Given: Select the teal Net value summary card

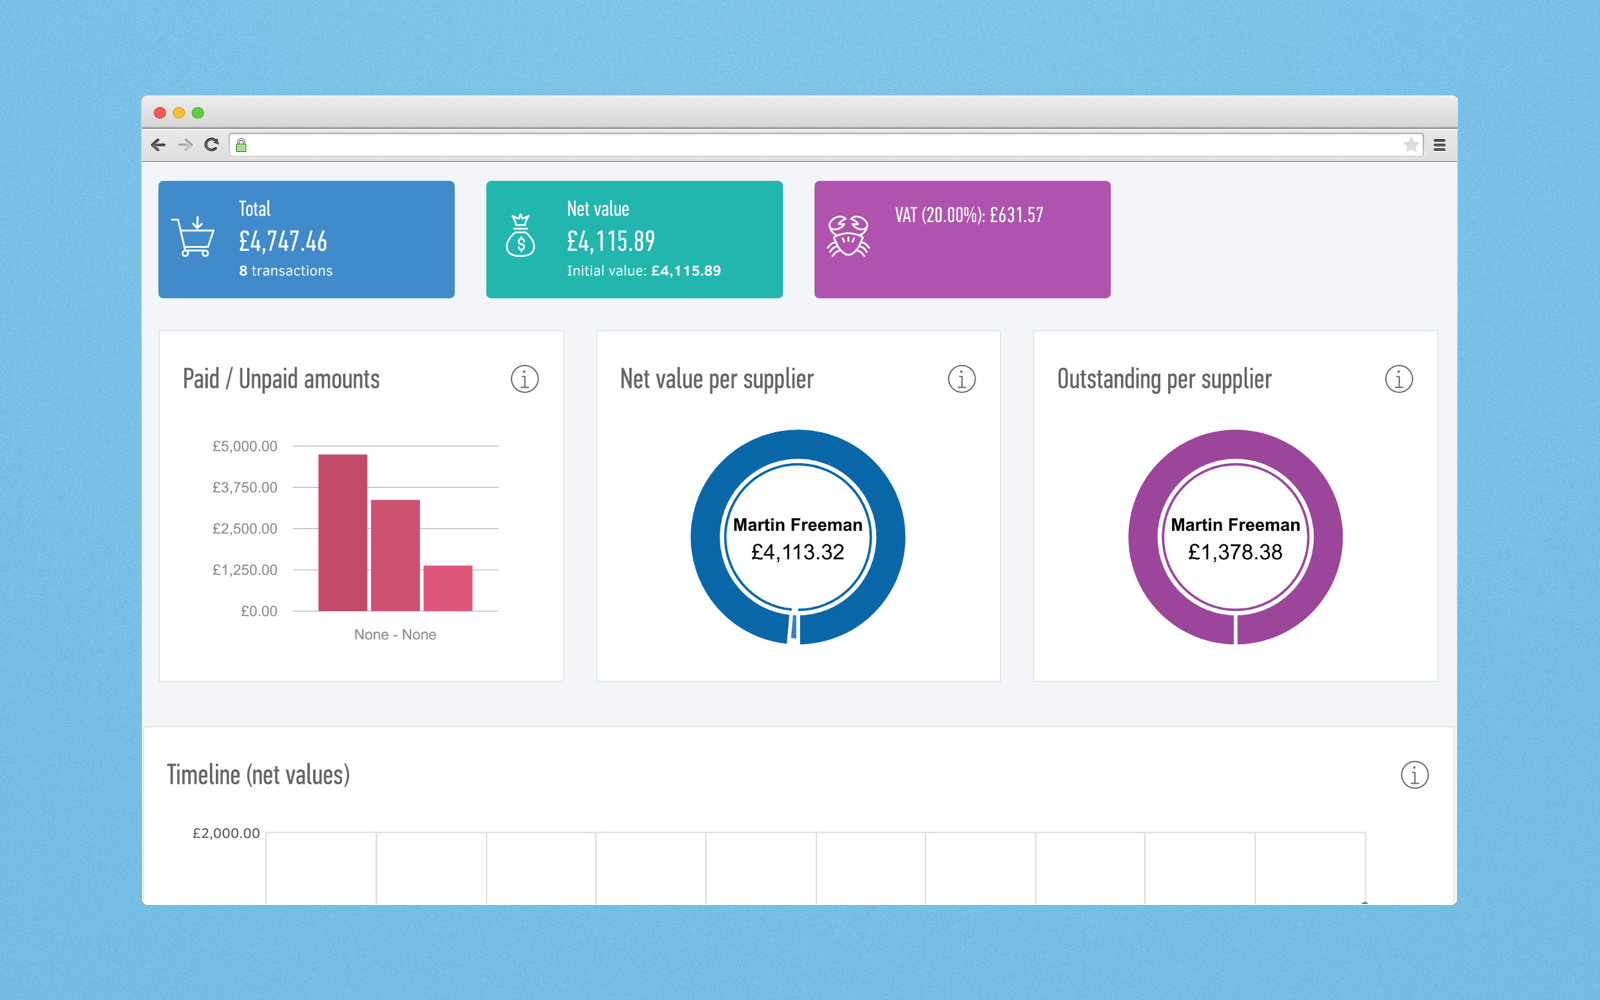Looking at the screenshot, I should 634,239.
